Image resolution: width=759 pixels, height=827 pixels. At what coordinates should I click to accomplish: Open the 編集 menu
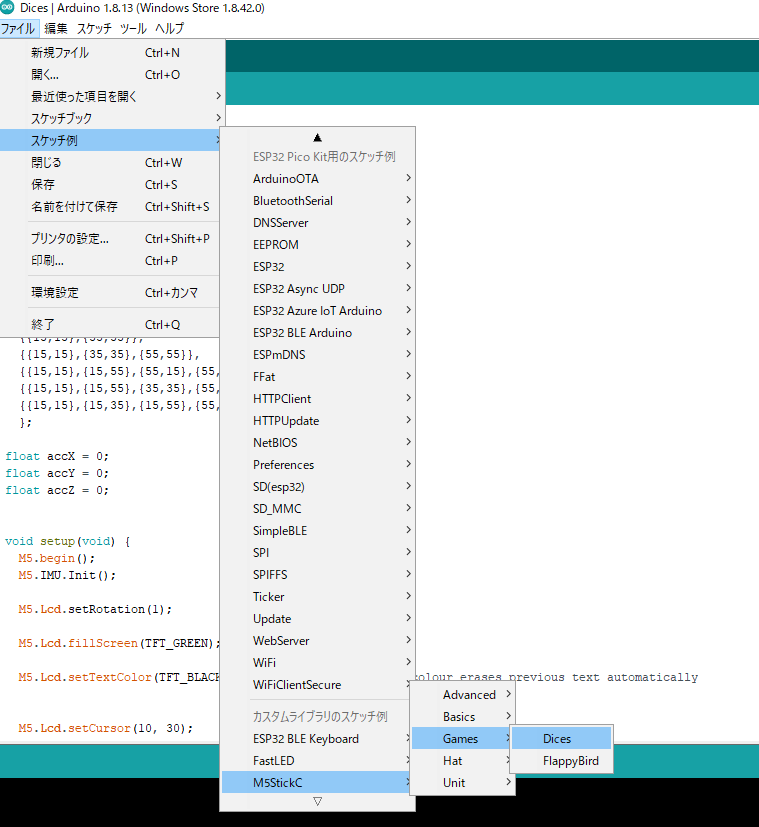56,28
